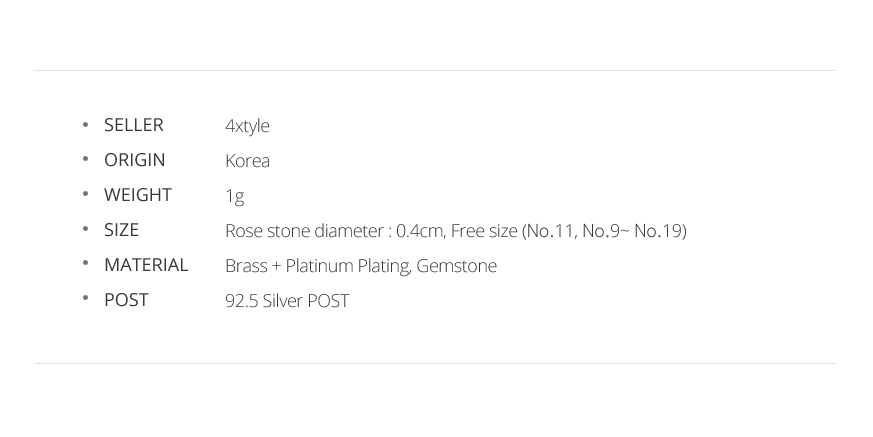Click the top horizontal divider line

(x=435, y=70)
